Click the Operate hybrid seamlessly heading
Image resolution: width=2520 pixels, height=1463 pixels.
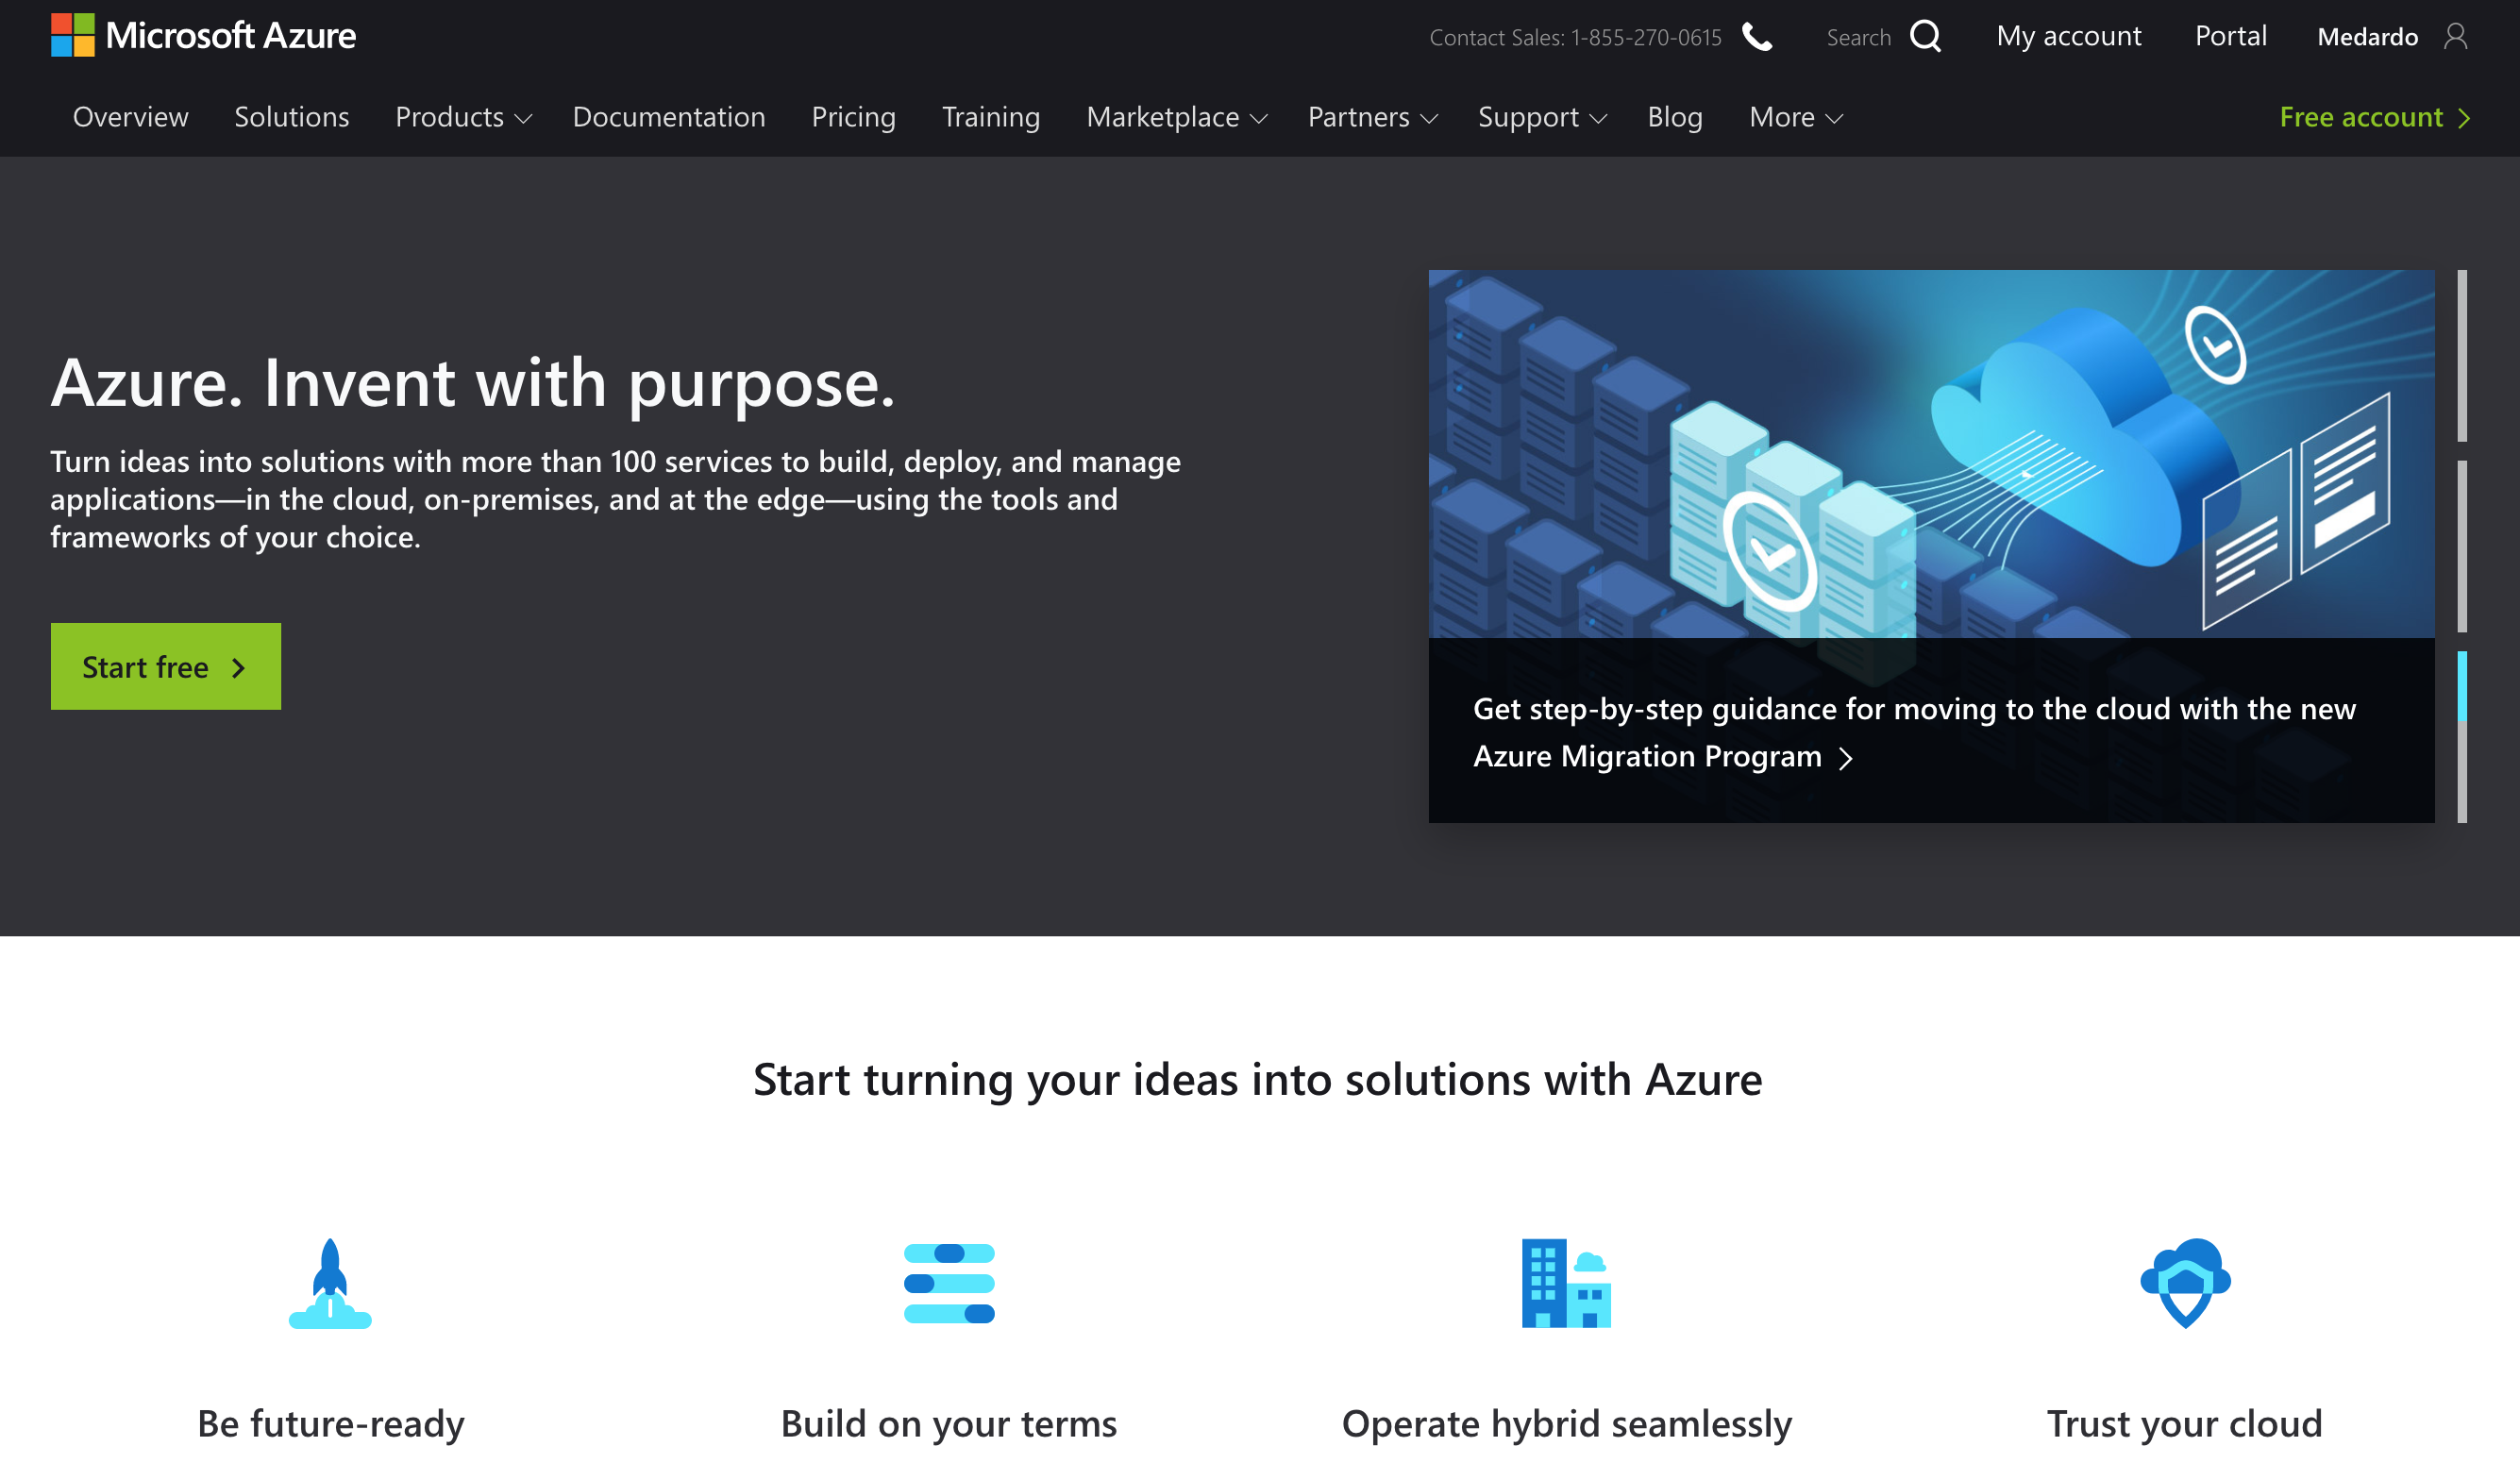tap(1567, 1423)
